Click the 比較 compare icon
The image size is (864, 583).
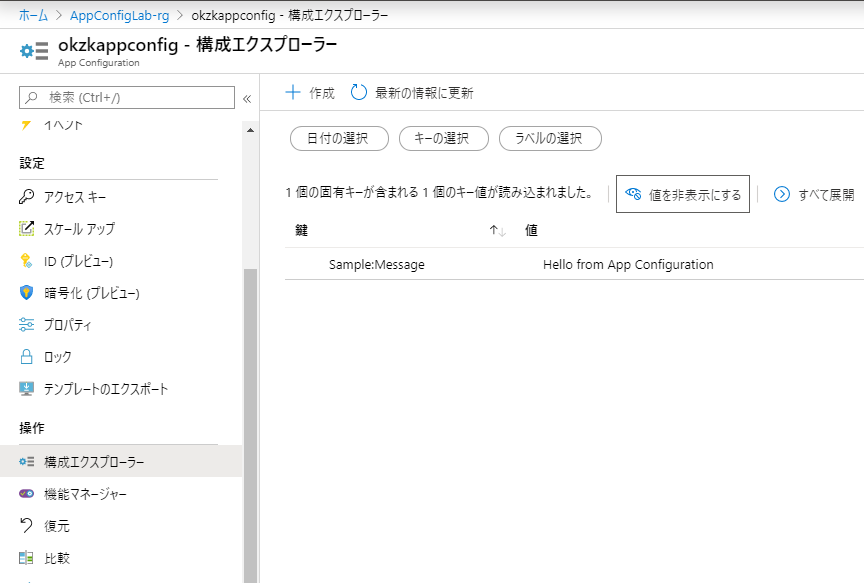pyautogui.click(x=26, y=558)
